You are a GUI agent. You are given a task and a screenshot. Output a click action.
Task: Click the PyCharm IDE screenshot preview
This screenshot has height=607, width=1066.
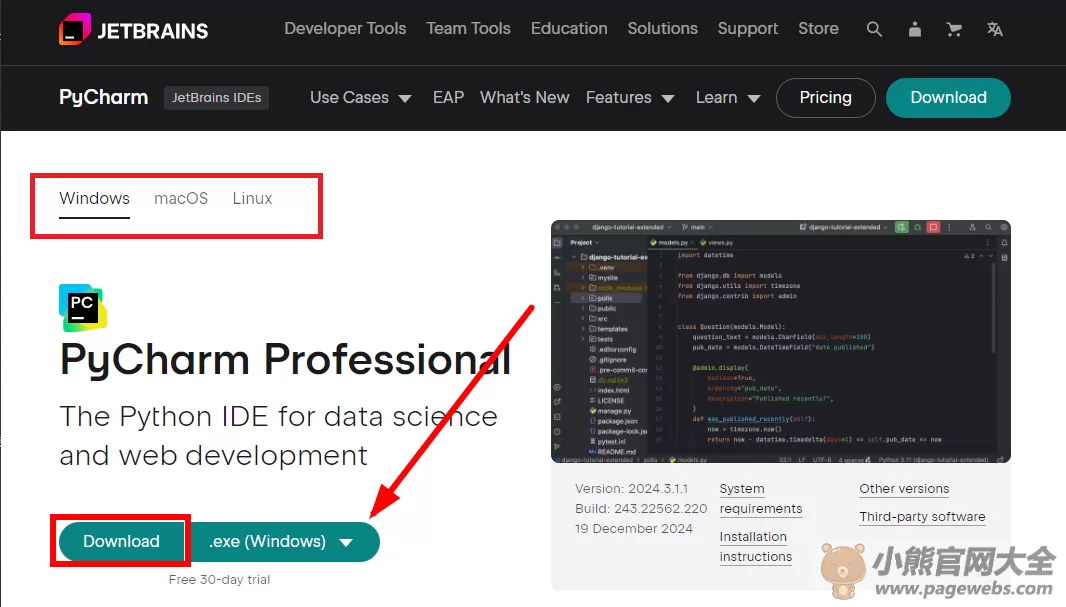click(780, 341)
